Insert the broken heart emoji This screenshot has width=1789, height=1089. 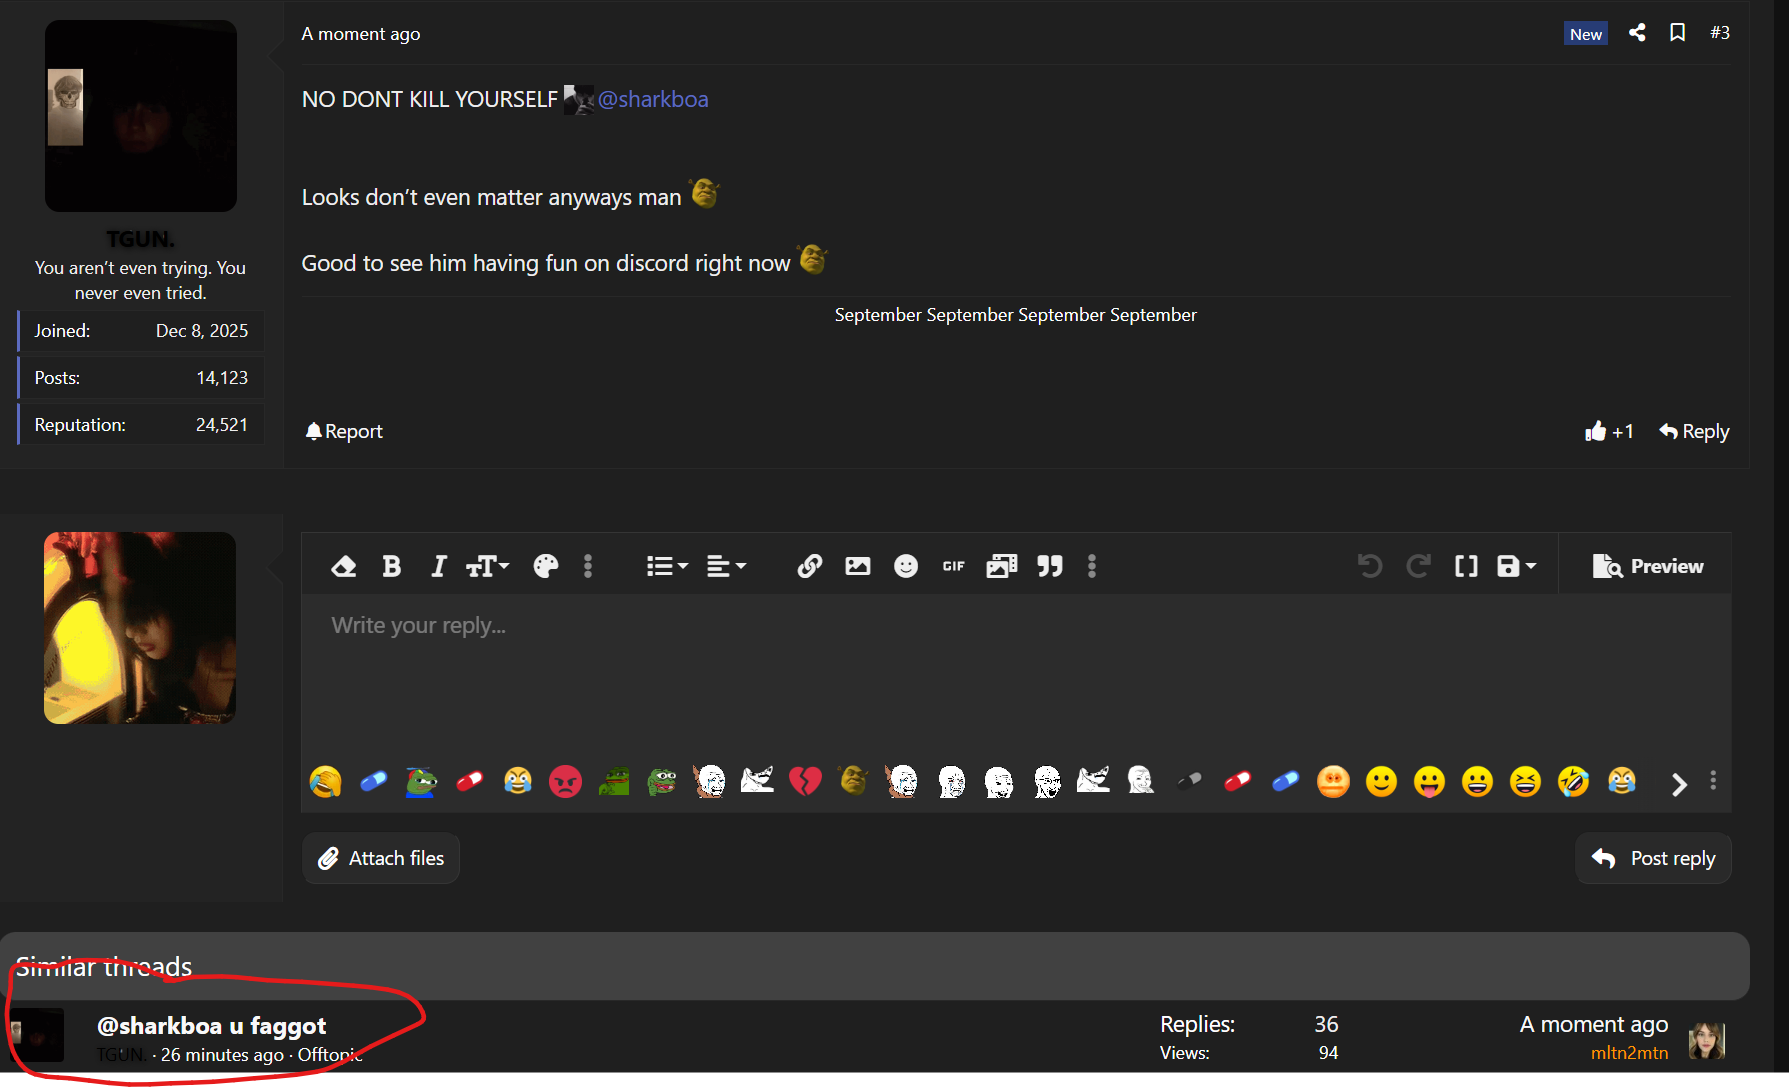pos(806,781)
